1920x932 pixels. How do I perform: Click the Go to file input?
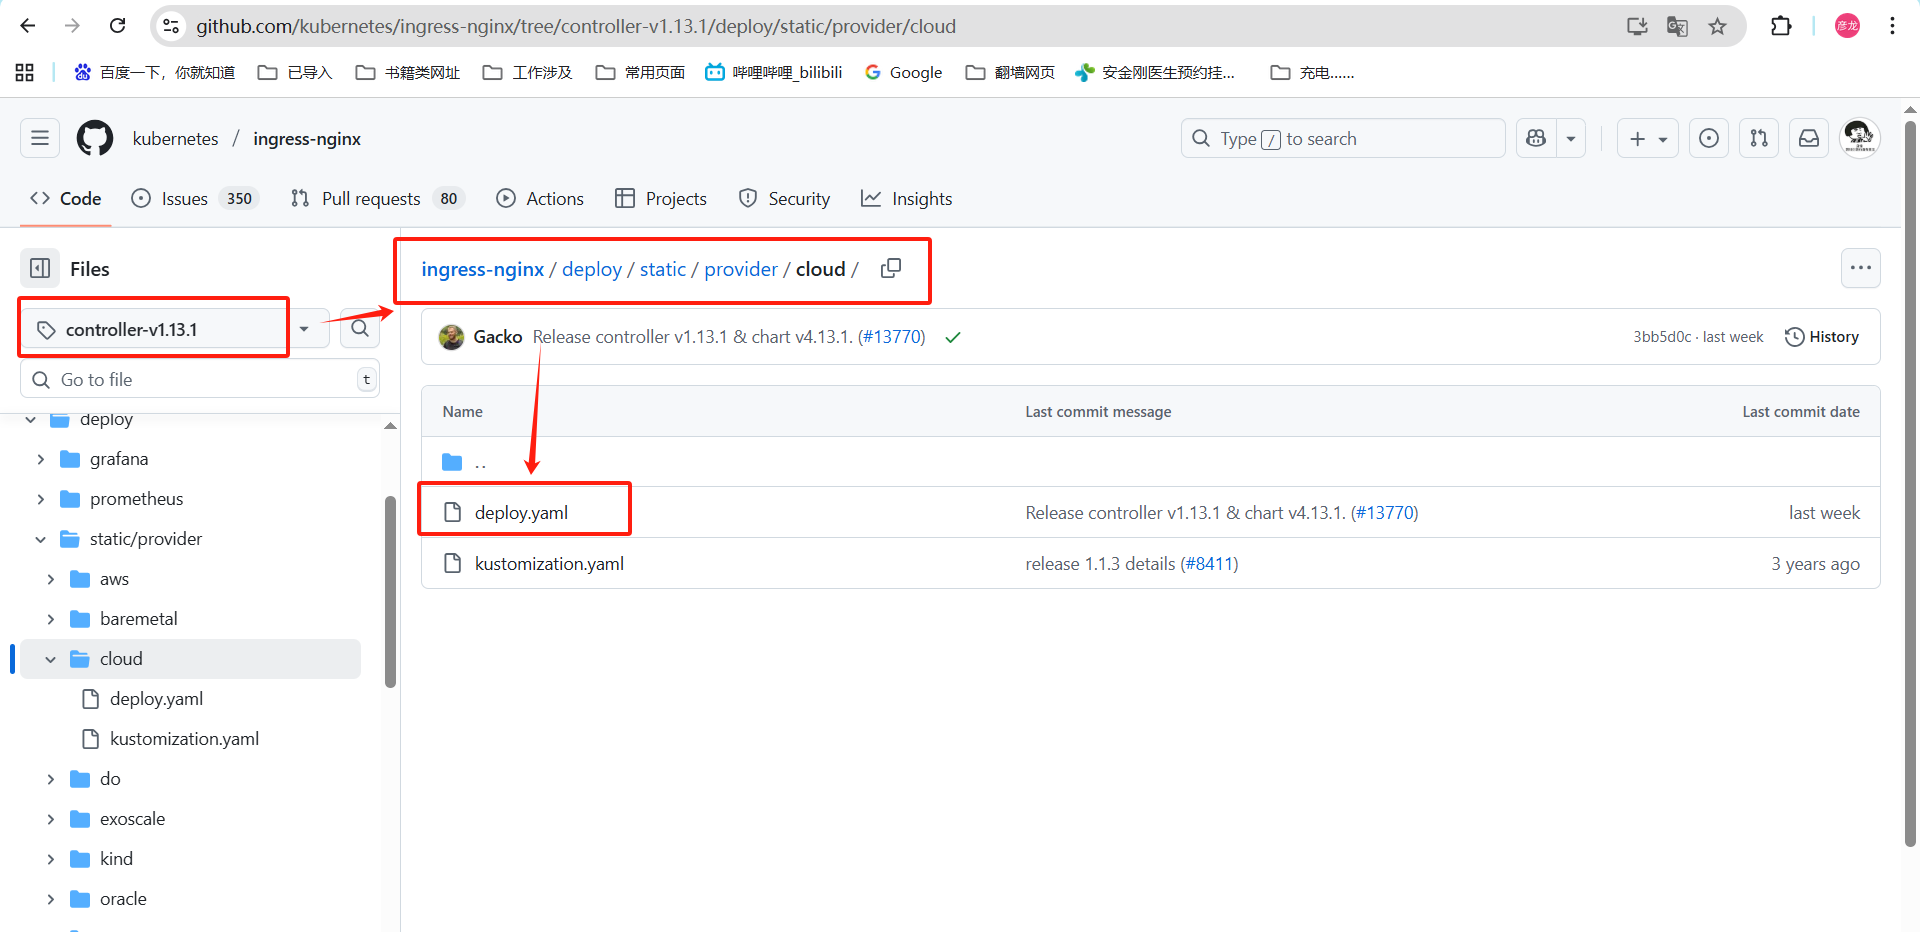pos(200,379)
